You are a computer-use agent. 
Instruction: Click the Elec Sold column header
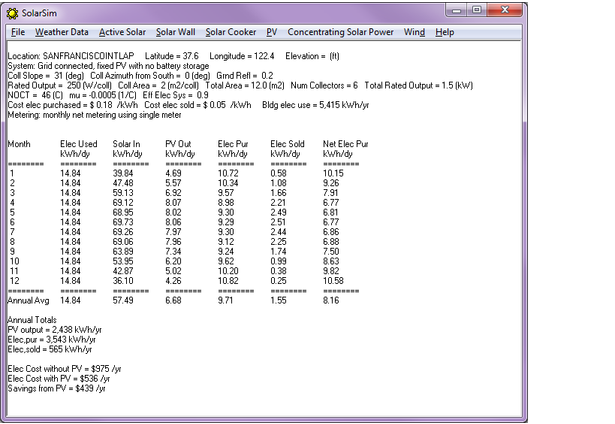click(x=287, y=144)
